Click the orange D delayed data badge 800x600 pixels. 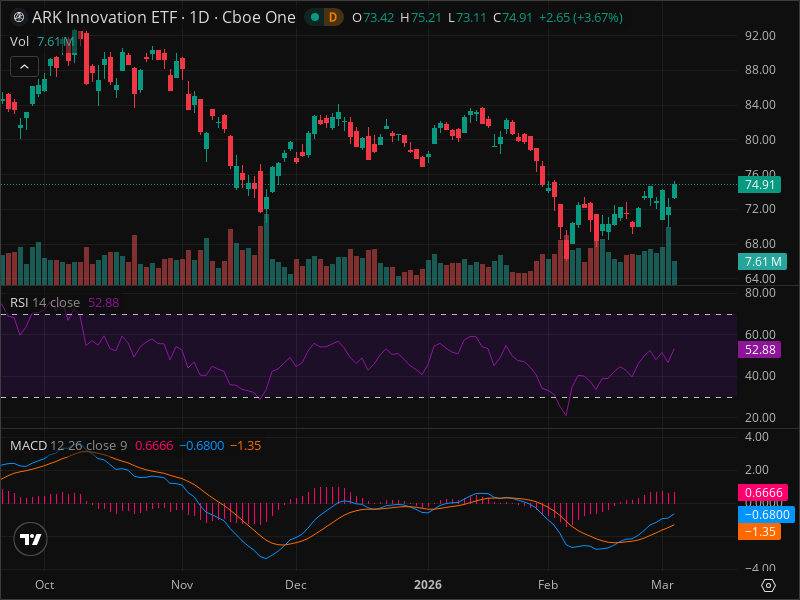coord(333,17)
